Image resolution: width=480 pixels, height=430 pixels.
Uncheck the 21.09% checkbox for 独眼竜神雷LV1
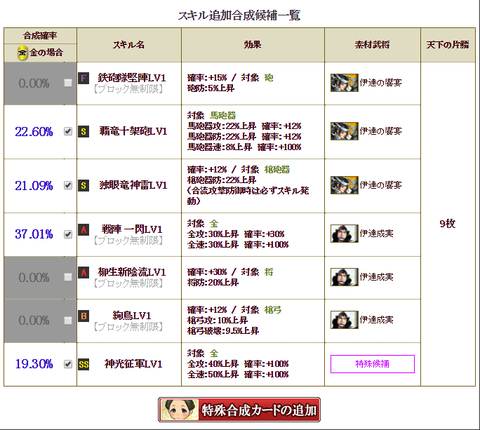(x=68, y=185)
